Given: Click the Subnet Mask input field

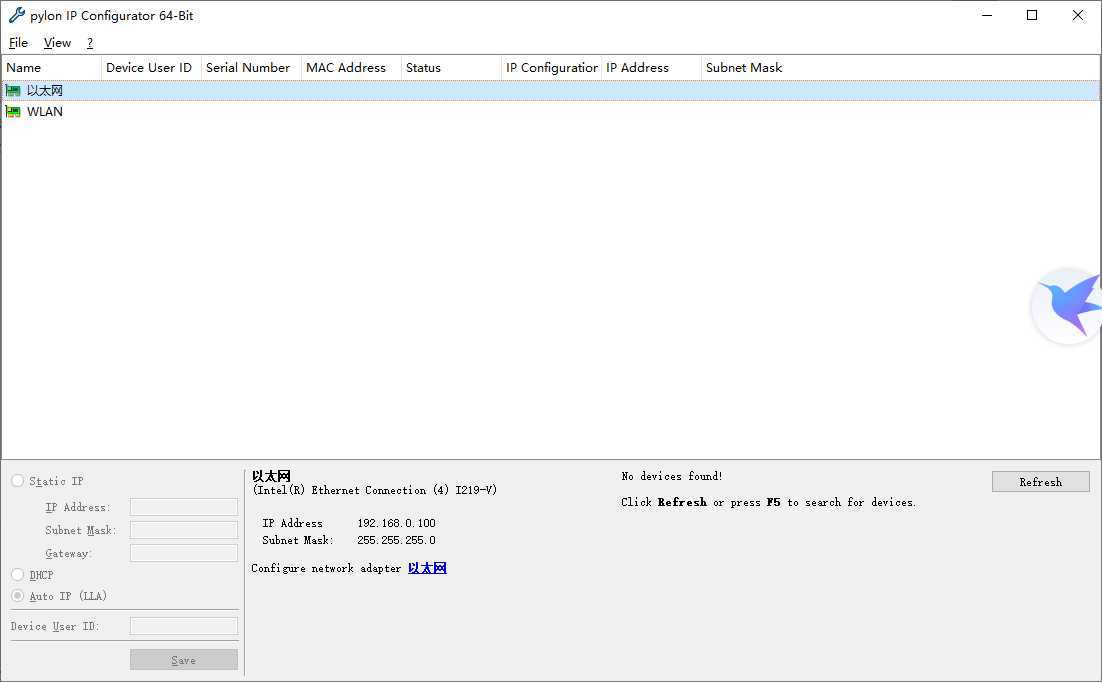Looking at the screenshot, I should 184,530.
